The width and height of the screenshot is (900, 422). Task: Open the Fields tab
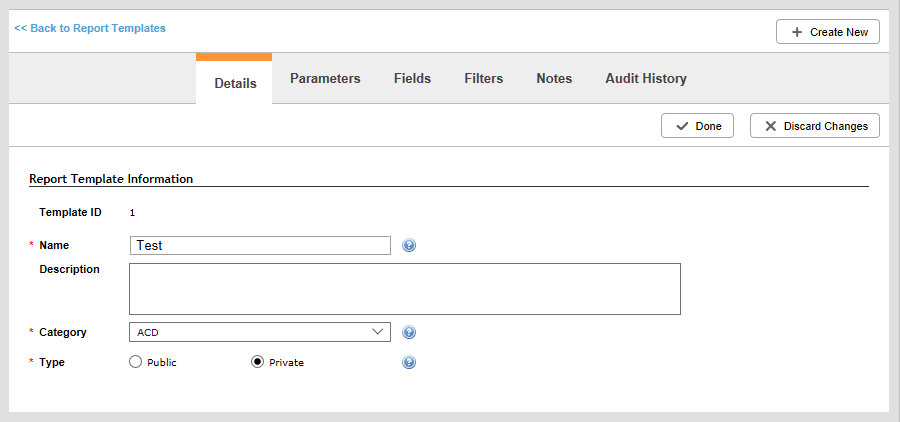coord(412,79)
